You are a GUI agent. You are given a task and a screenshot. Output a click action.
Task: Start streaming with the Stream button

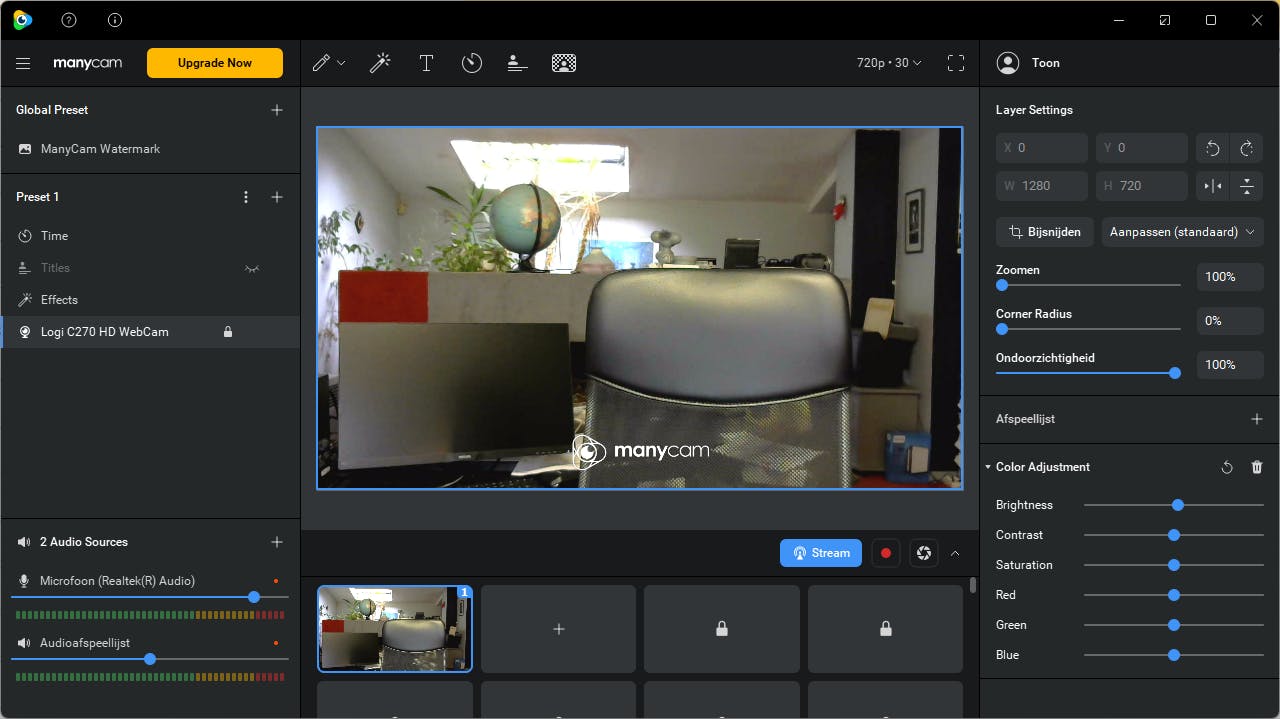click(x=821, y=553)
